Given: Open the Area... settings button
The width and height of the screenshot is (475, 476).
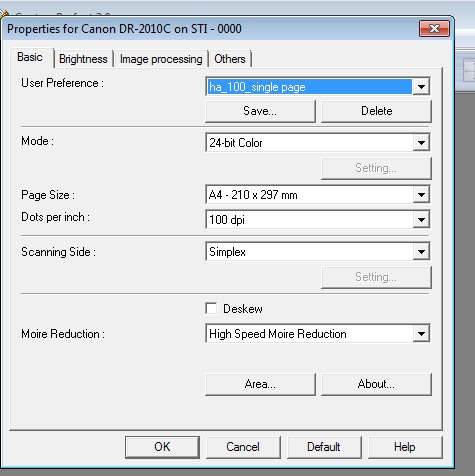Looking at the screenshot, I should point(260,384).
